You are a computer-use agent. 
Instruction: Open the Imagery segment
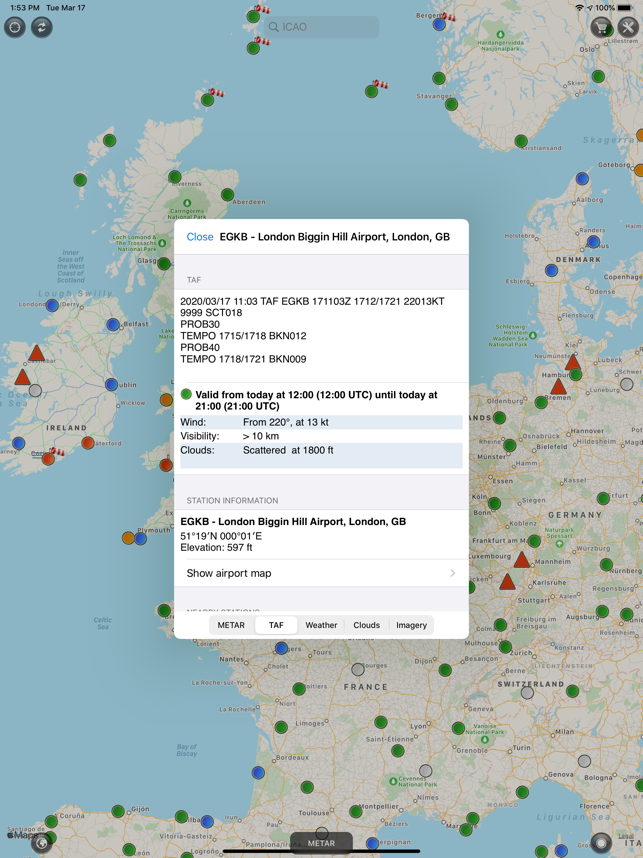(412, 625)
